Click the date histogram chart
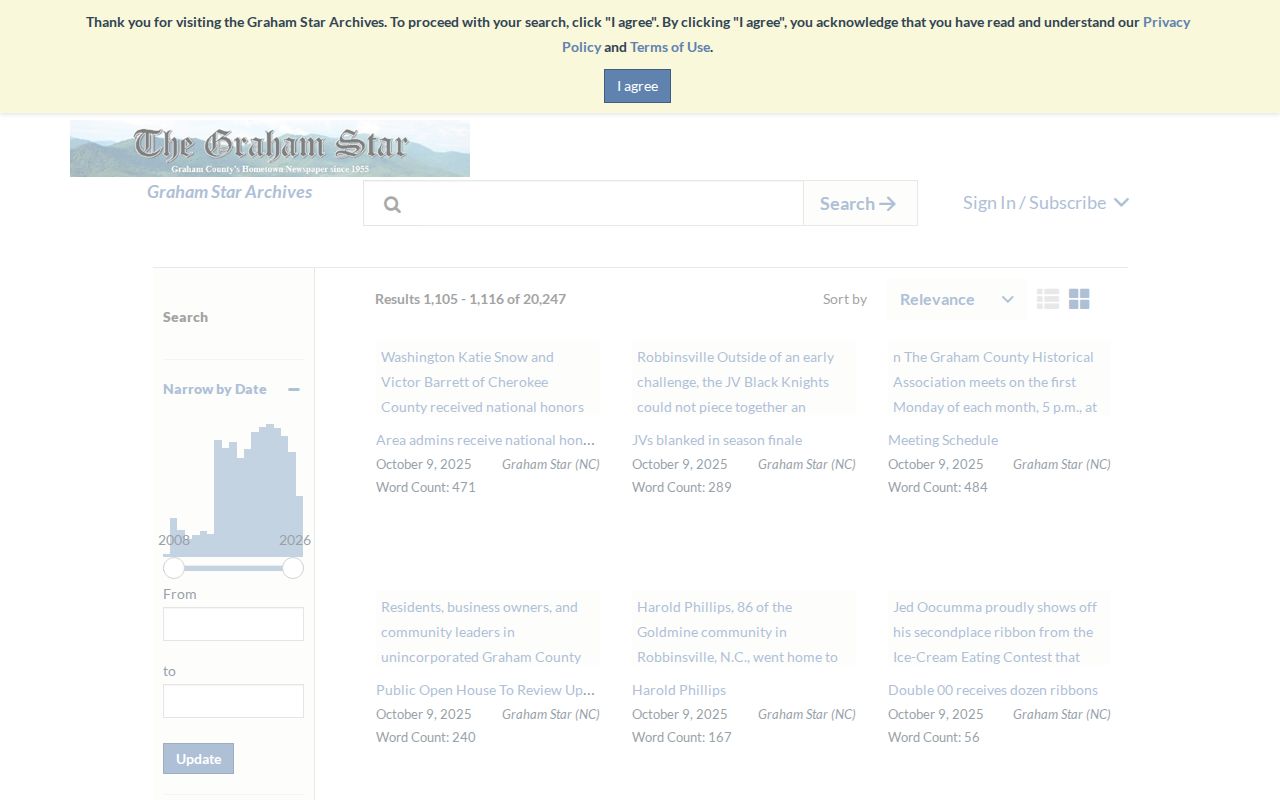This screenshot has width=1280, height=800. (x=233, y=490)
